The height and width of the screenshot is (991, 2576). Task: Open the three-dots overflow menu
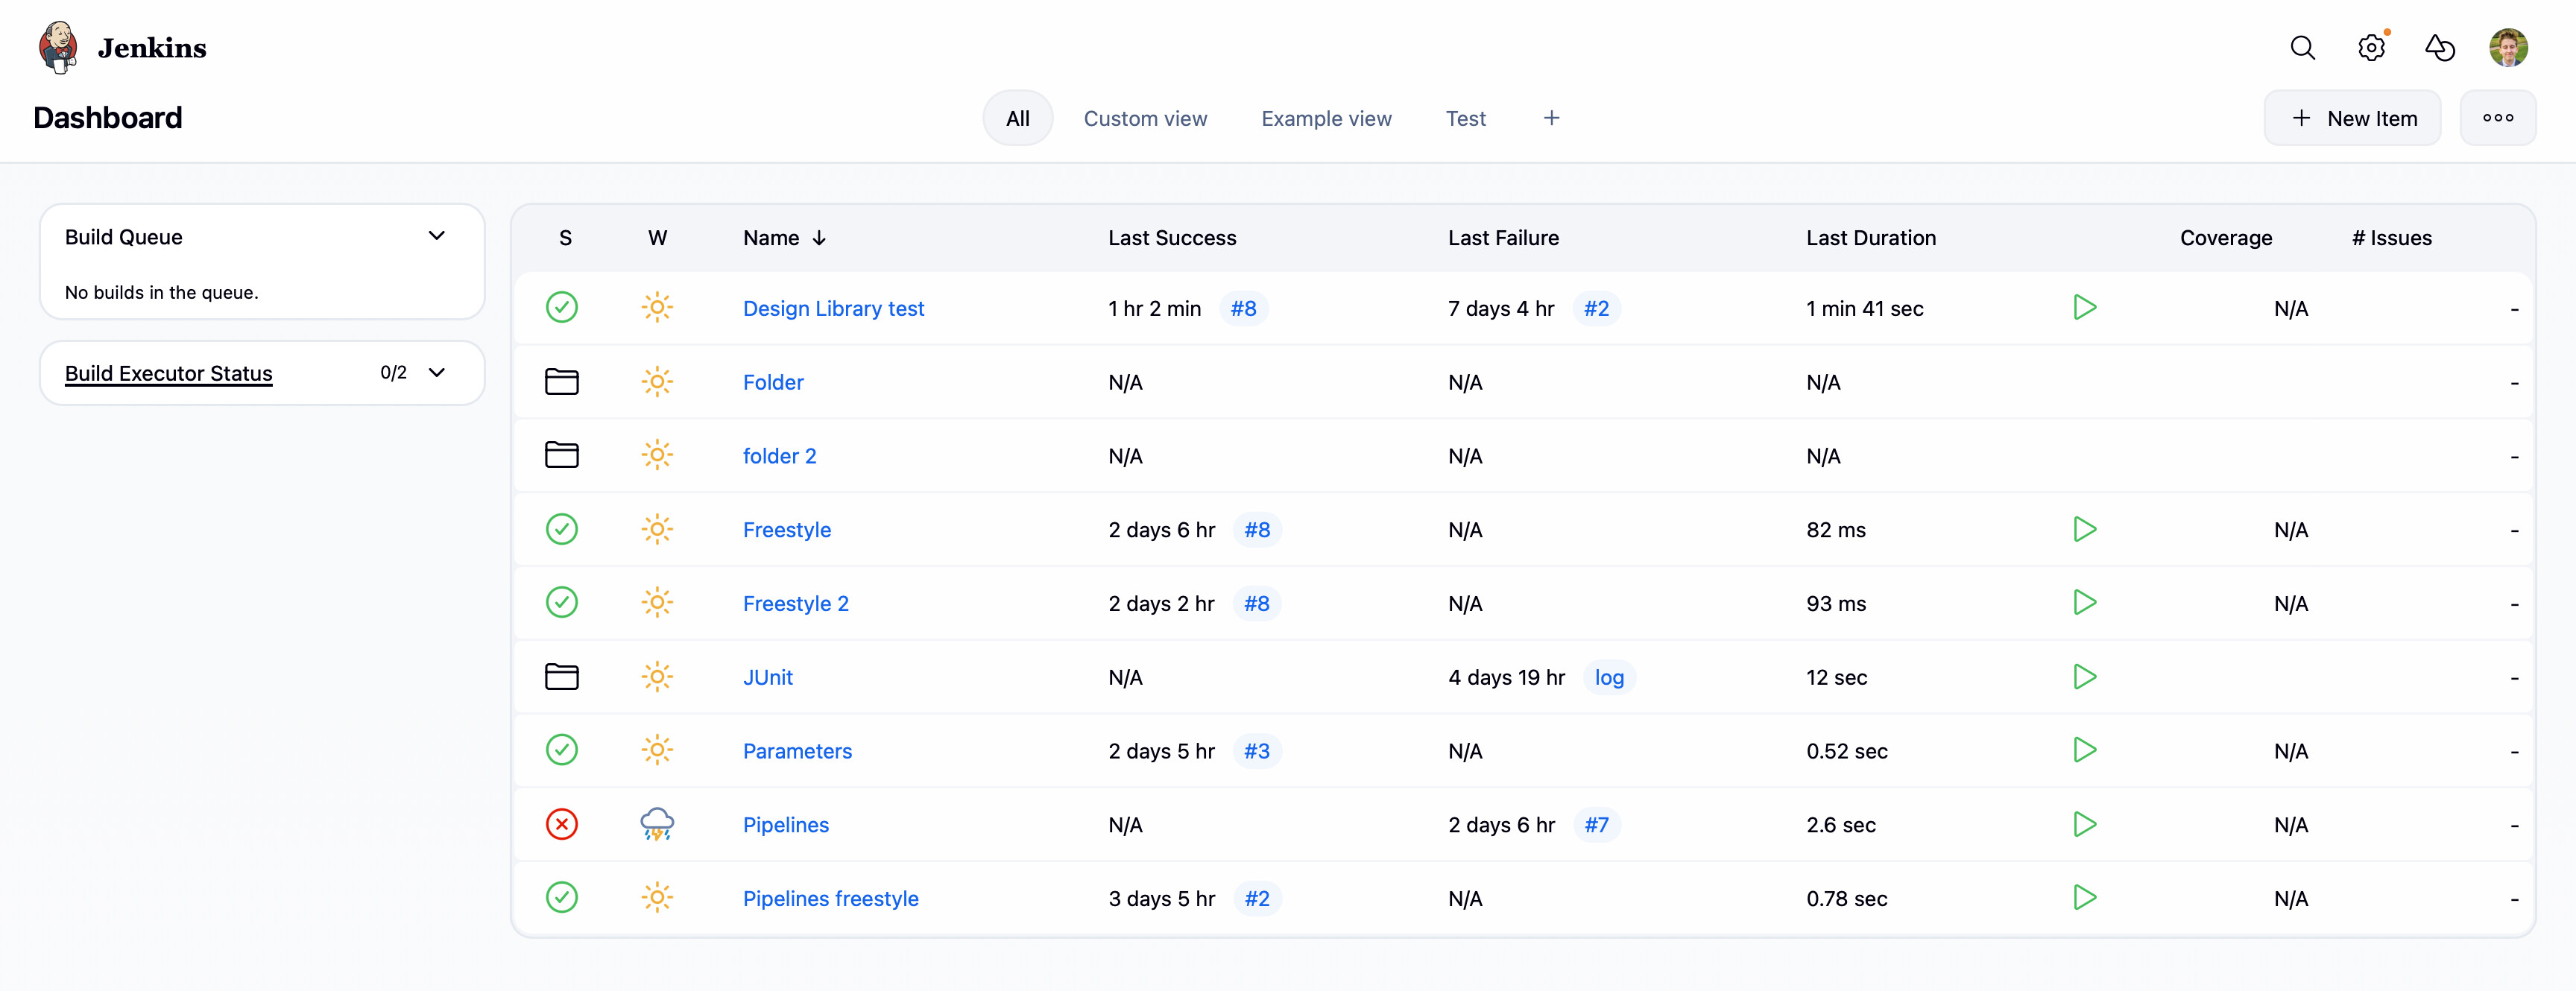click(x=2497, y=118)
